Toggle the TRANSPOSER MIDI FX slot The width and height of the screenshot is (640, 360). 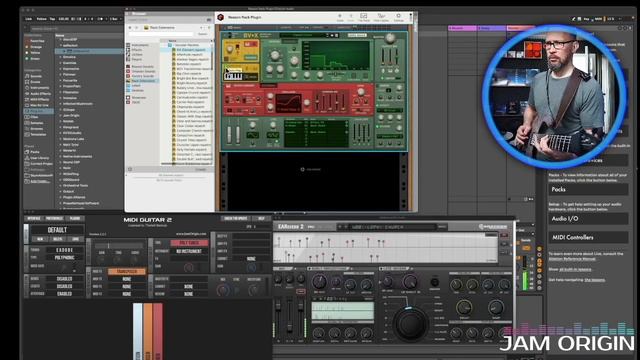(x=127, y=271)
